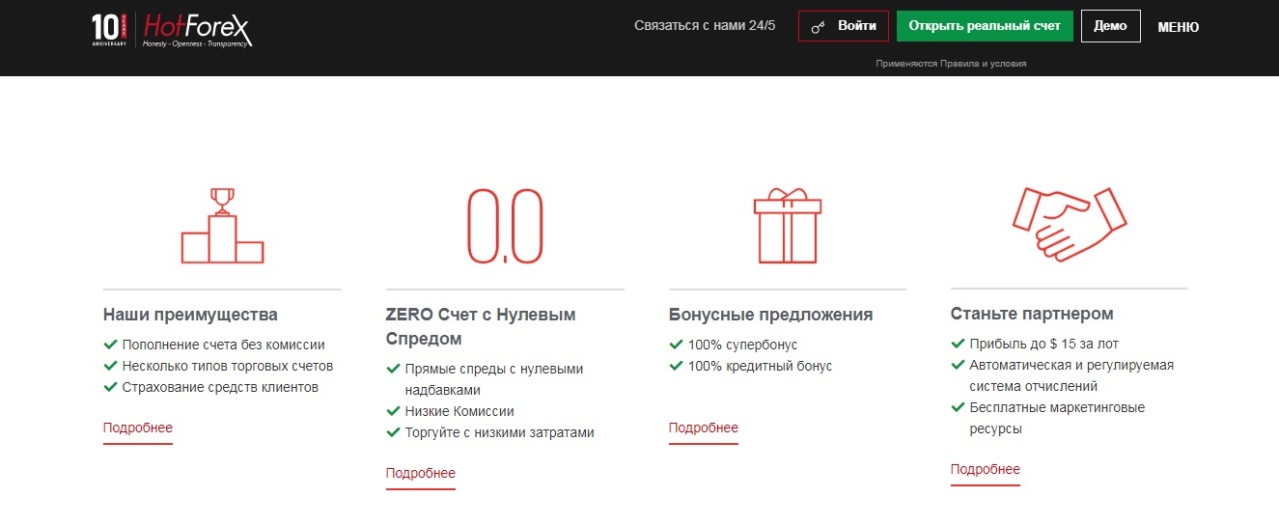
Task: Click the checkmark beside Низкие Комиссии
Action: pyautogui.click(x=393, y=411)
